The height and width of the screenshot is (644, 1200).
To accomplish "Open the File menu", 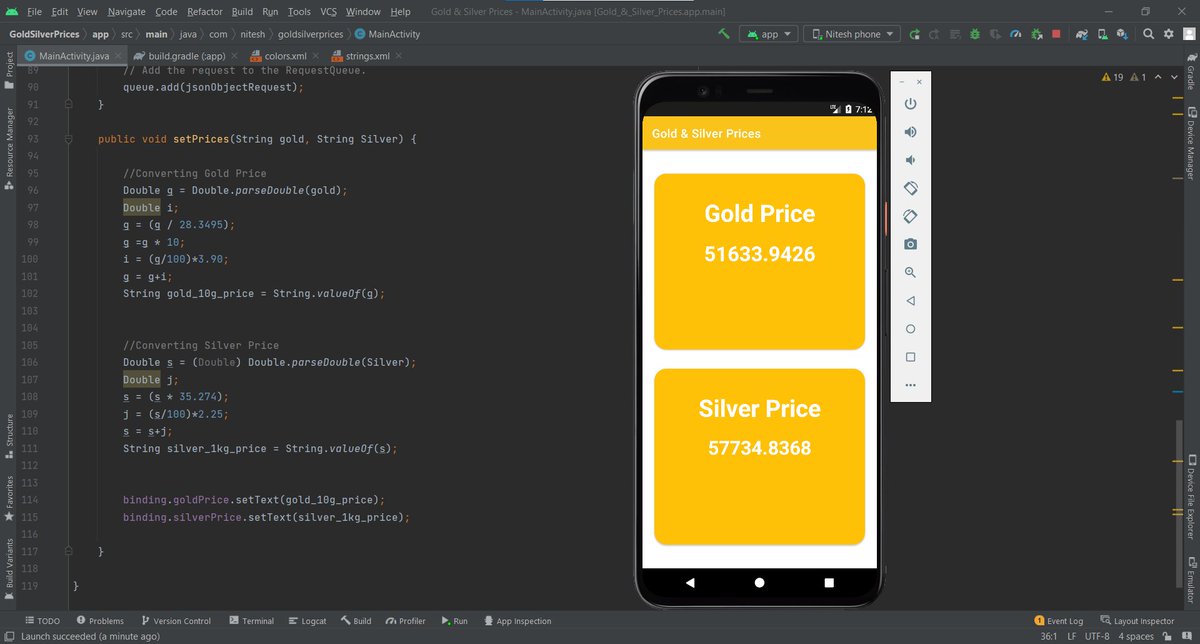I will [34, 11].
